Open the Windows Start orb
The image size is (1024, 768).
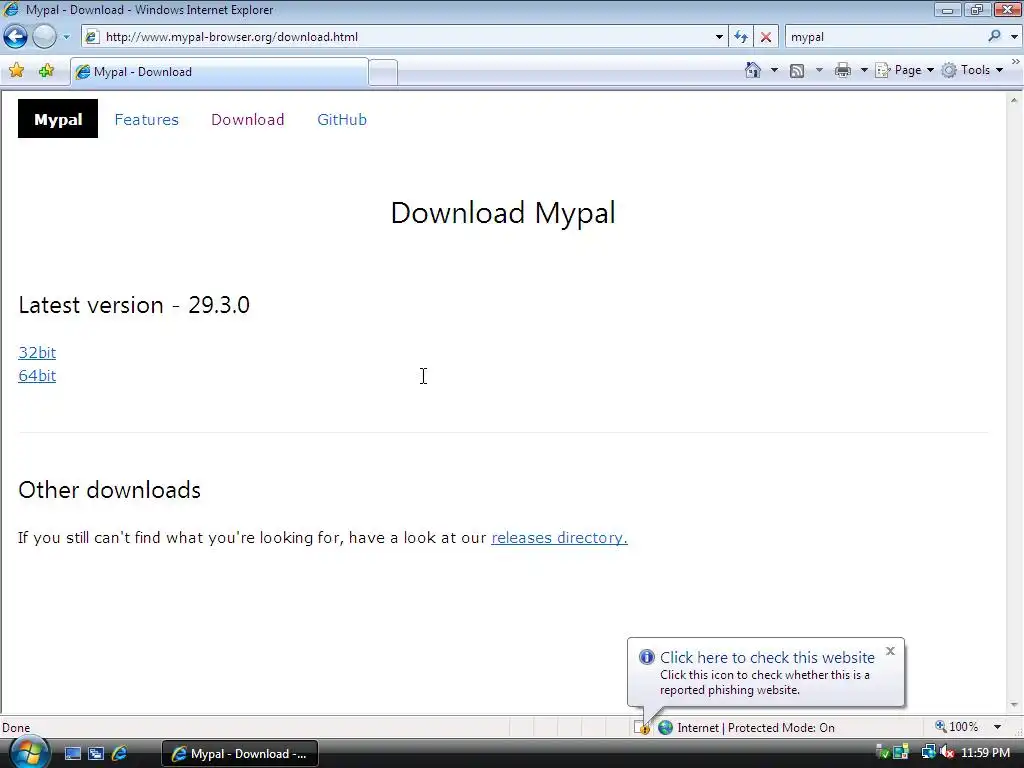tap(29, 754)
